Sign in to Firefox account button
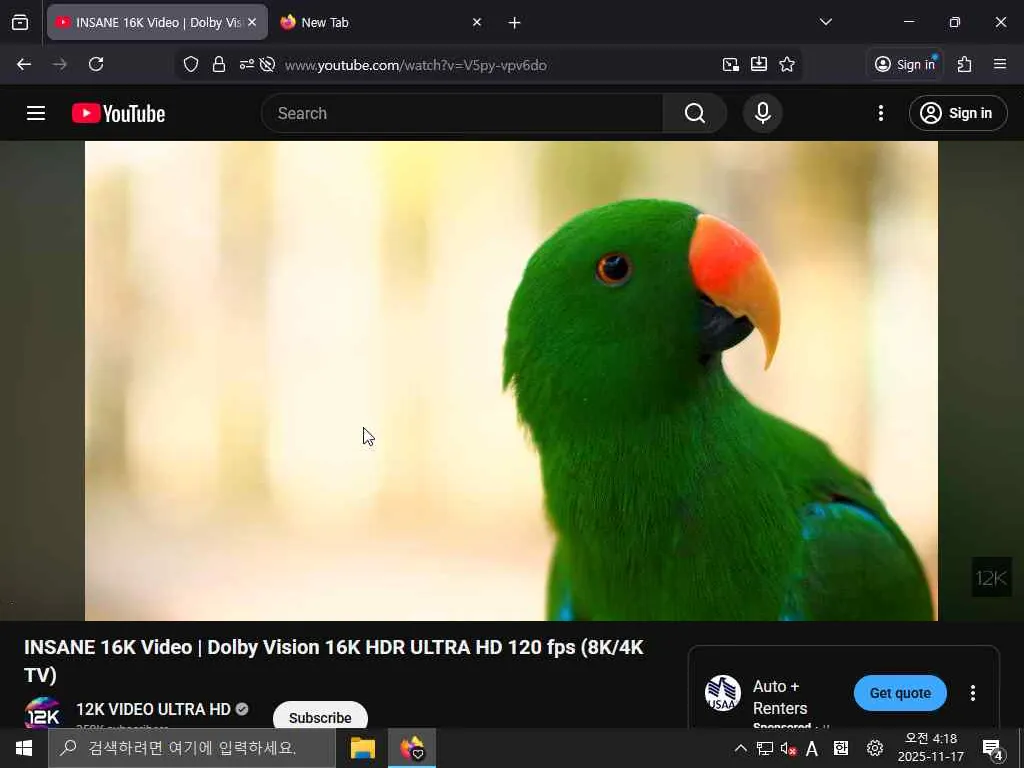 (x=905, y=64)
